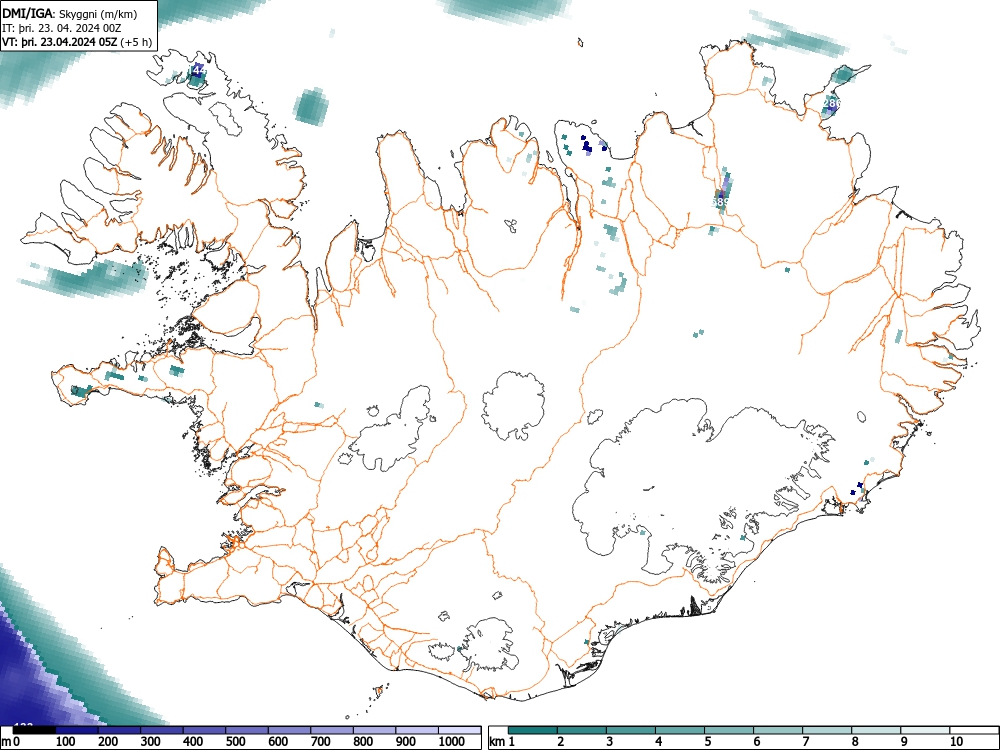Click the '8' tick on the km scale

point(855,742)
